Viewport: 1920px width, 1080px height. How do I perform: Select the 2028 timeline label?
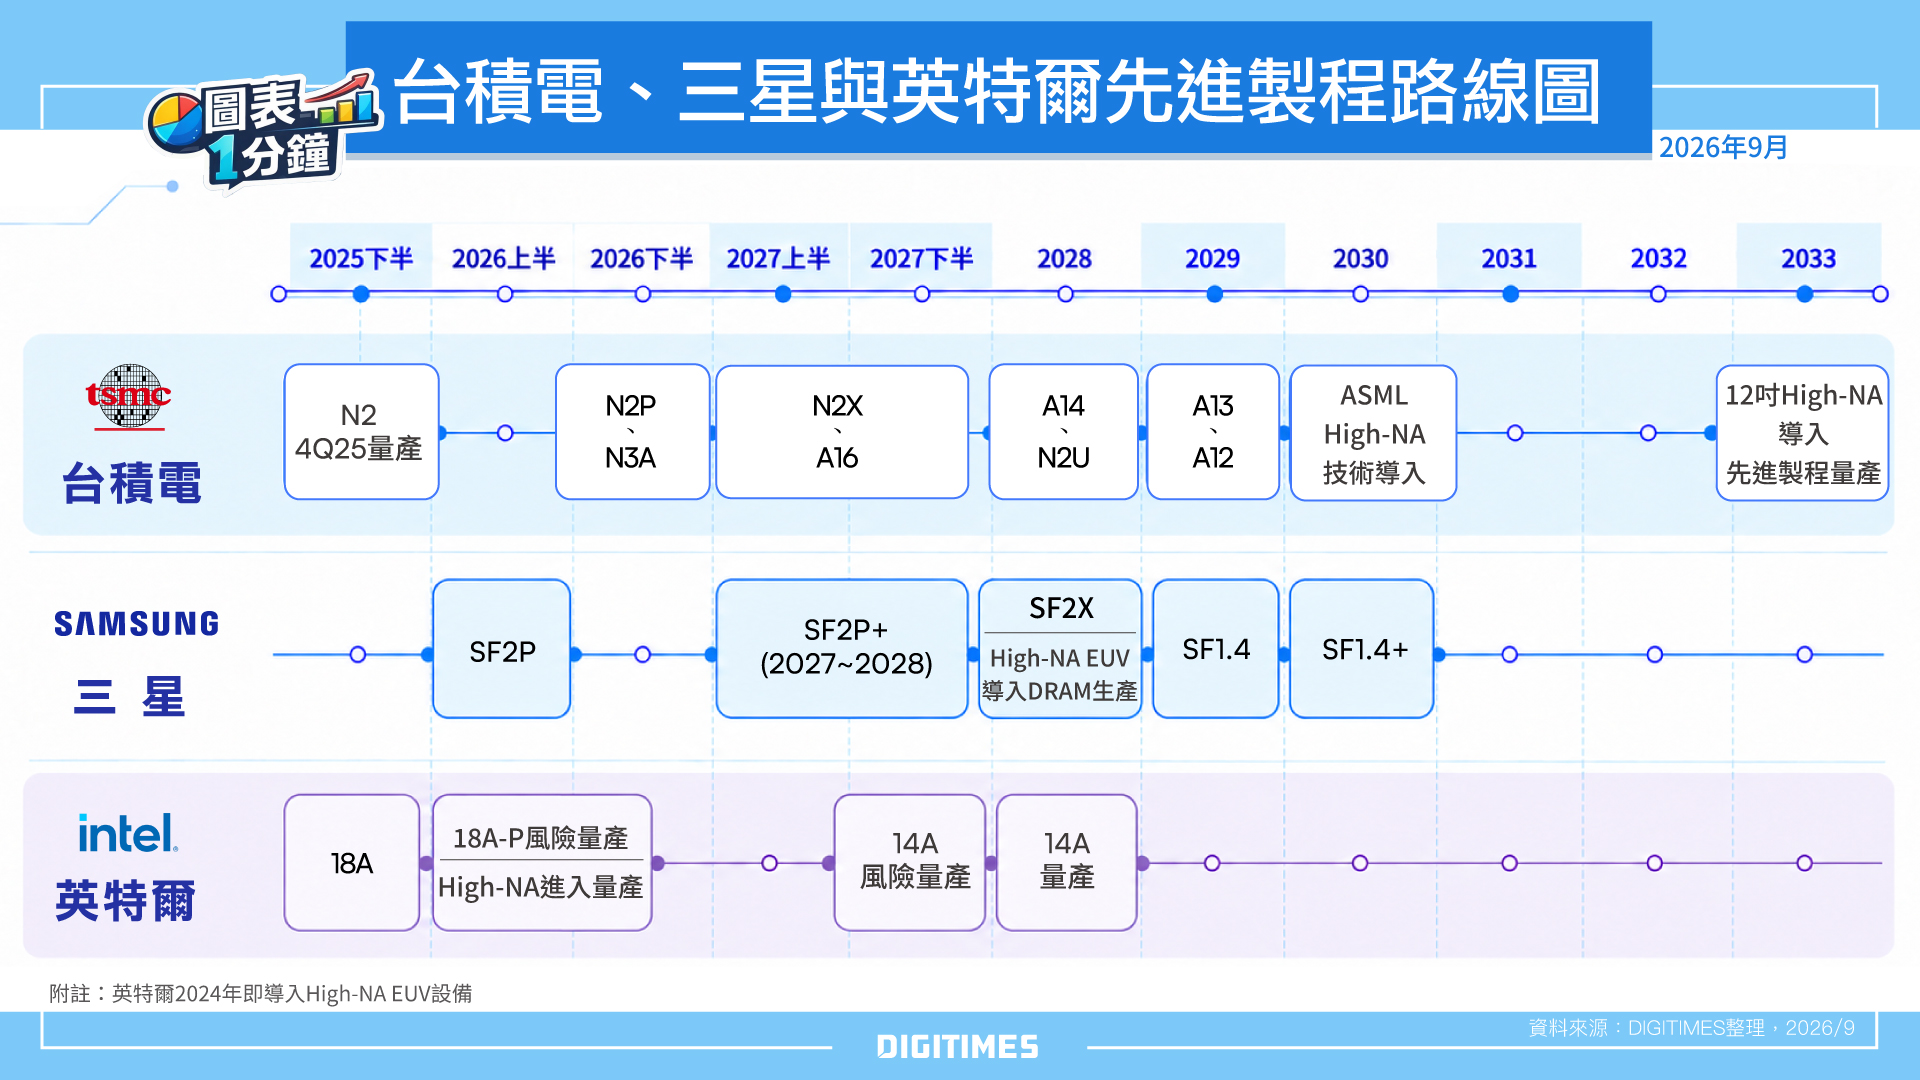pos(1065,259)
